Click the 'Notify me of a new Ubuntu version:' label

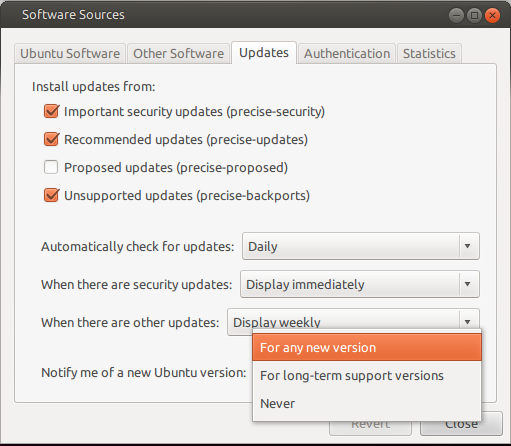coord(144,373)
